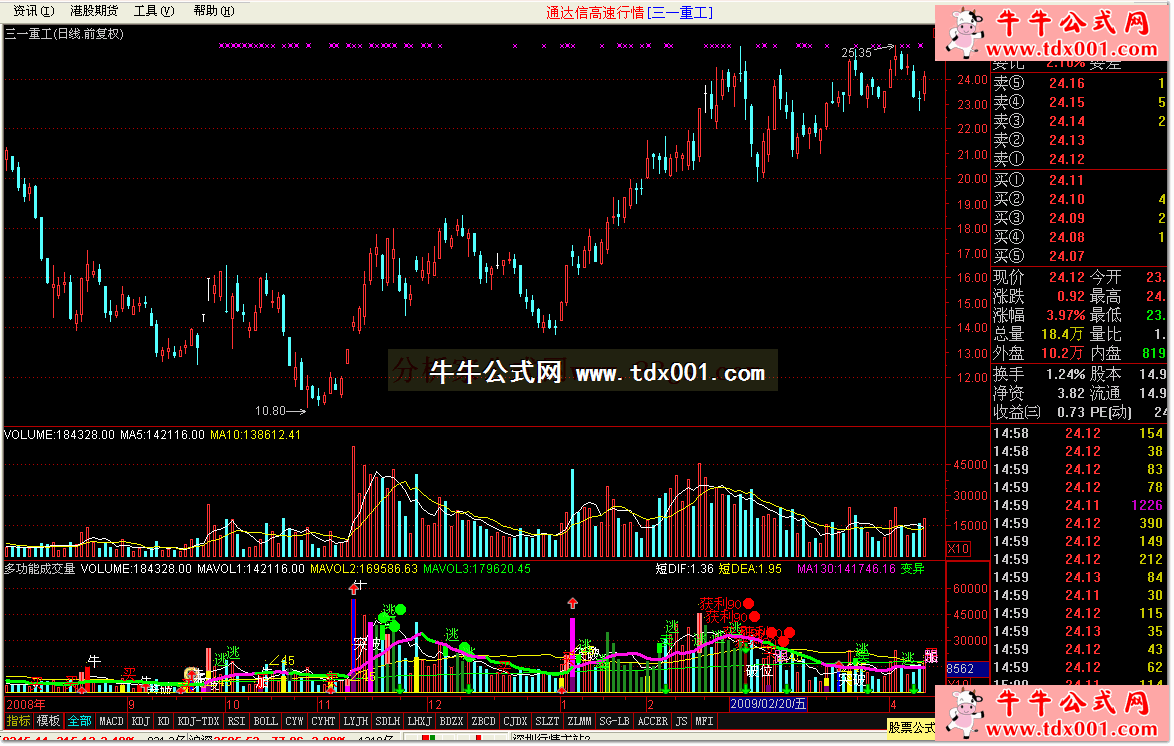Open the 工具(V) menu
1174x746 pixels.
pyautogui.click(x=154, y=10)
